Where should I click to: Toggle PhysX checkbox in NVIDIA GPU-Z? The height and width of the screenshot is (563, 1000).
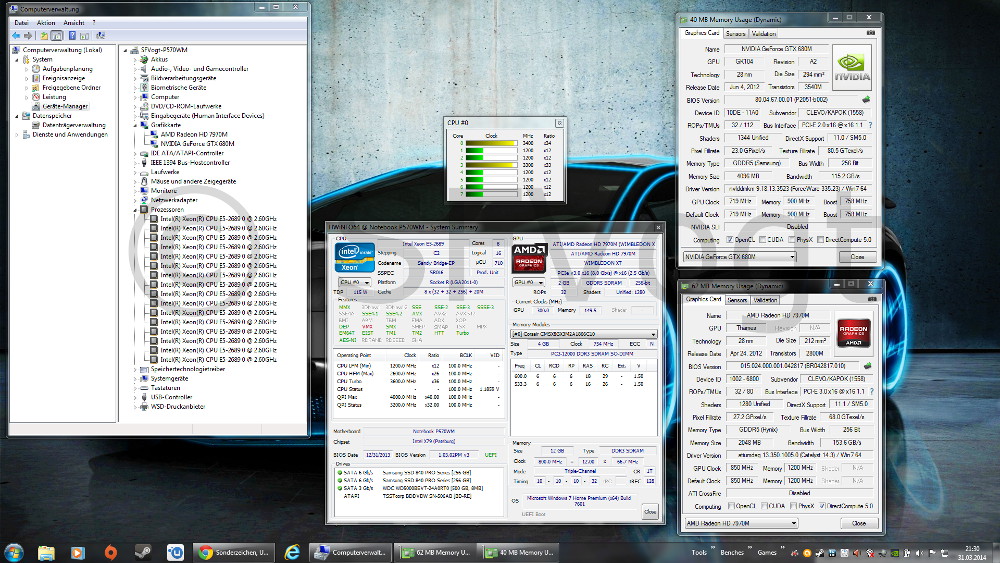[x=791, y=240]
